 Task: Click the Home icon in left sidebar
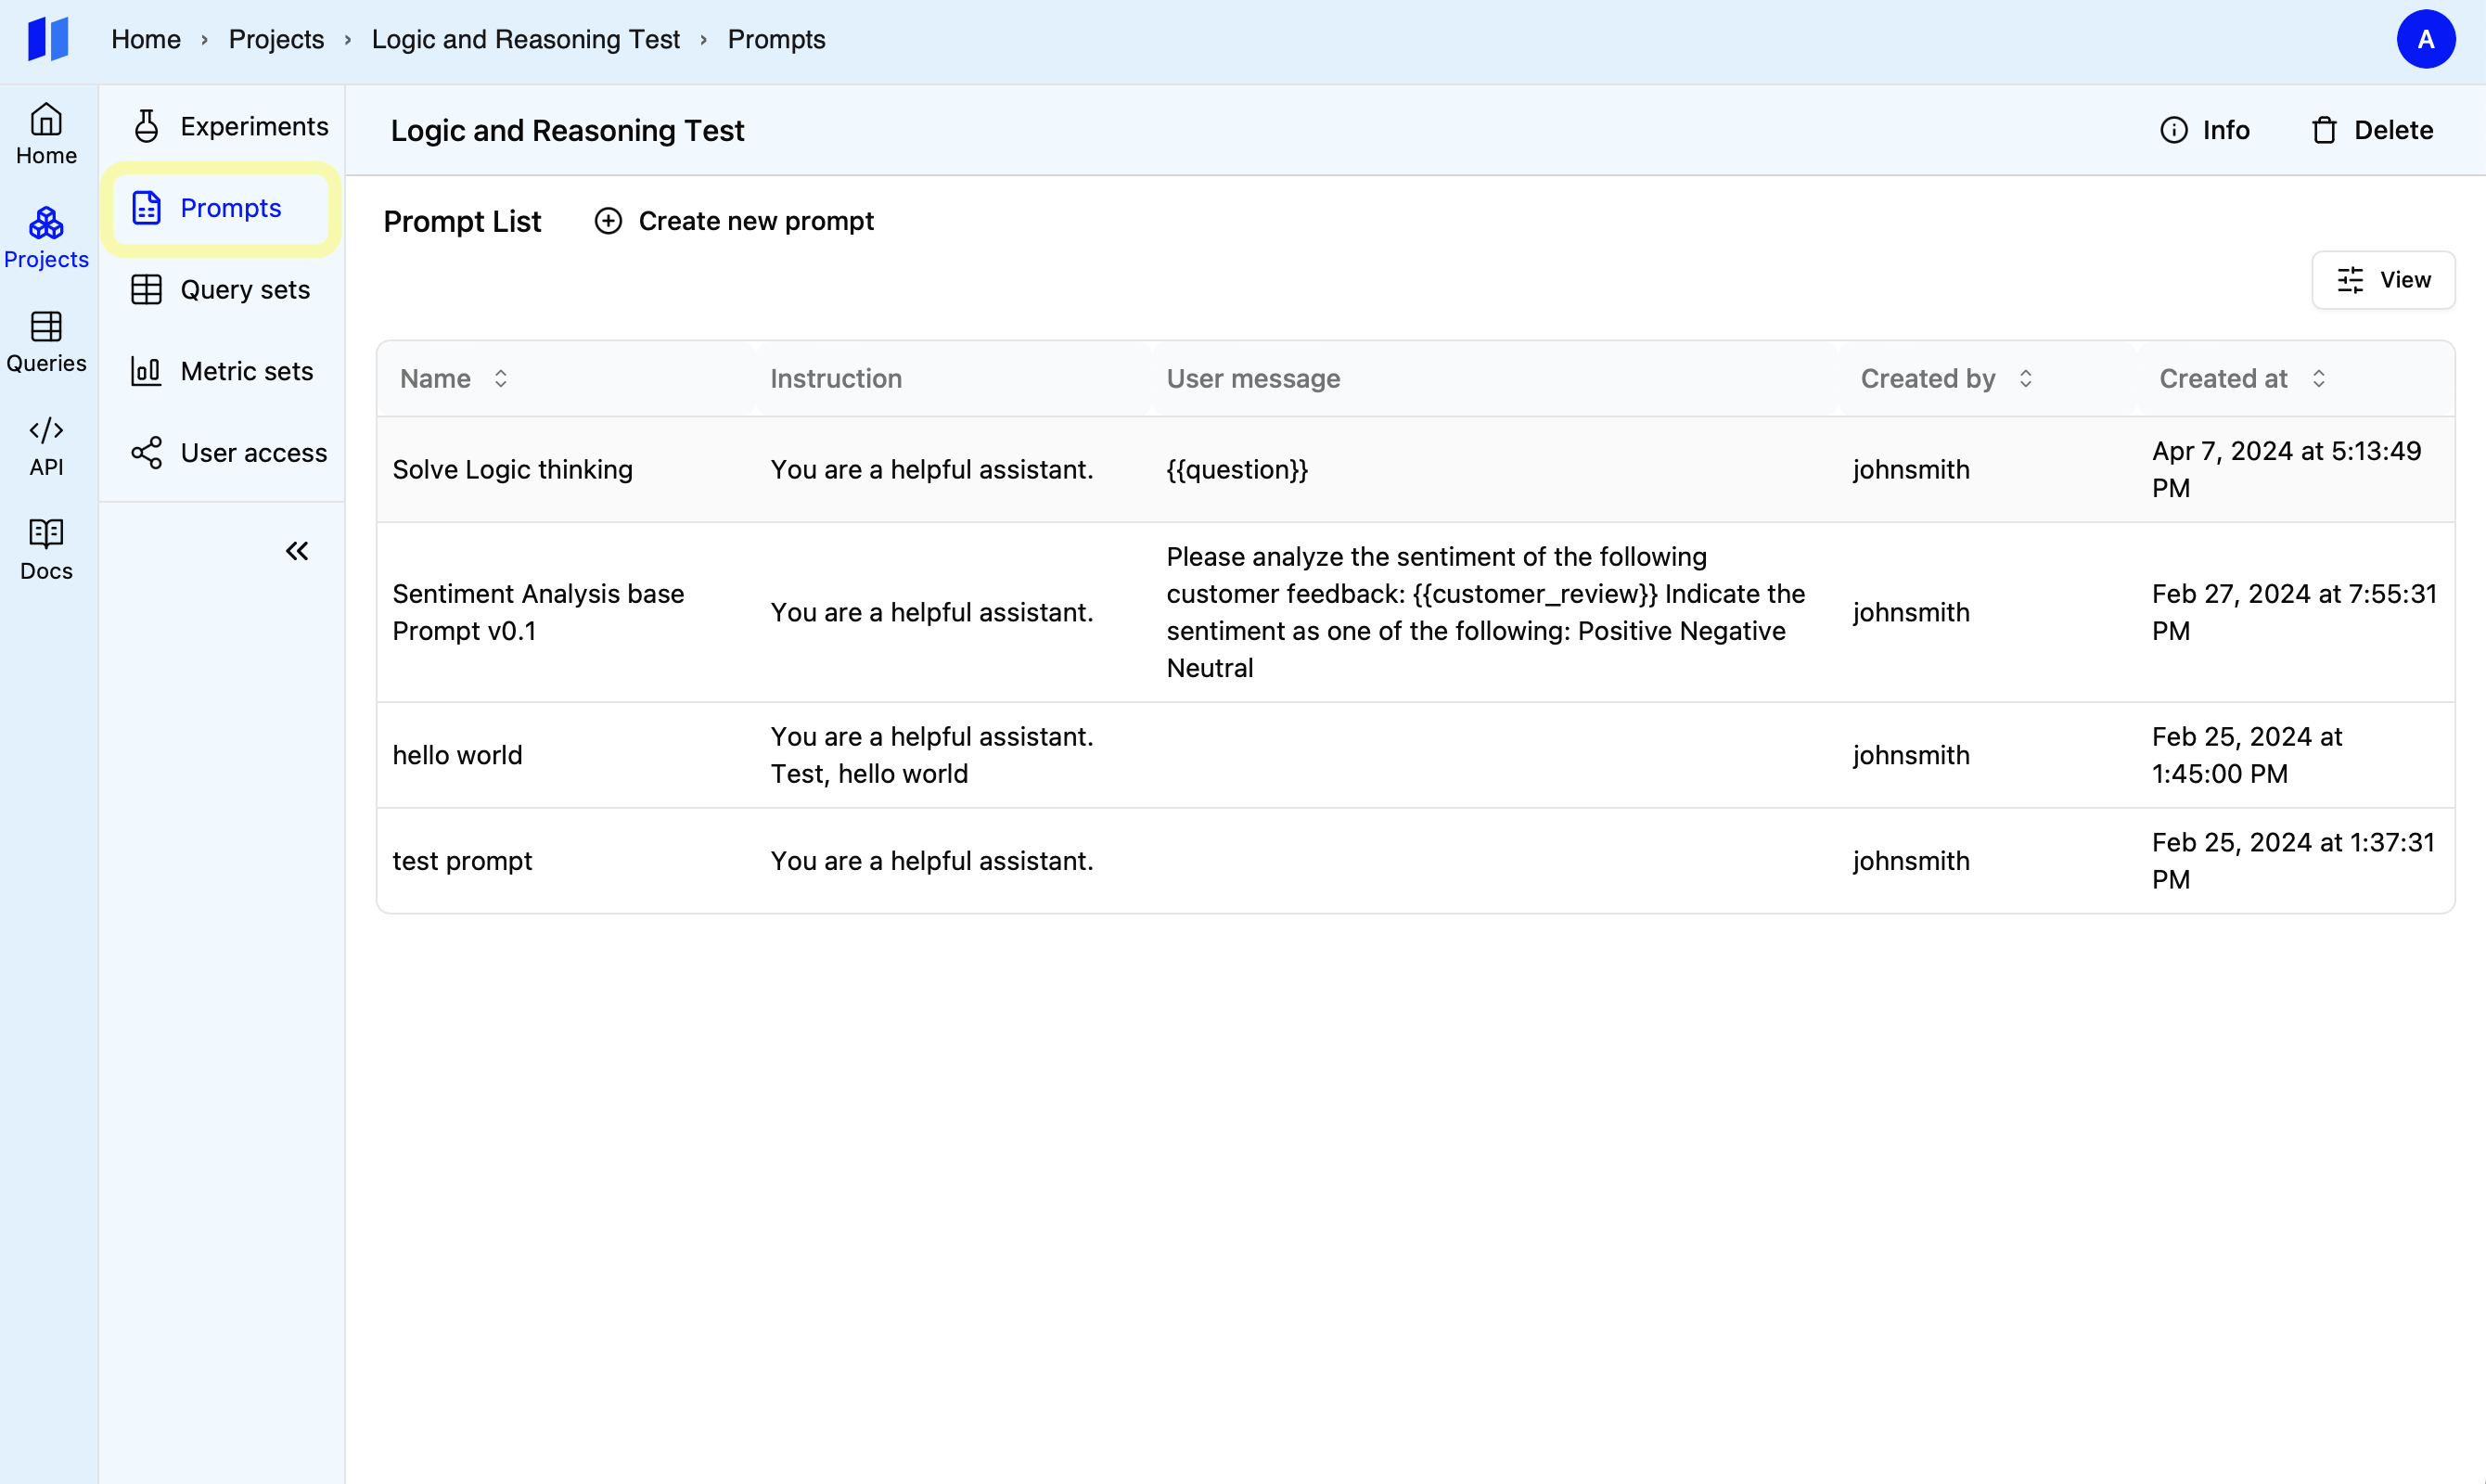46,120
